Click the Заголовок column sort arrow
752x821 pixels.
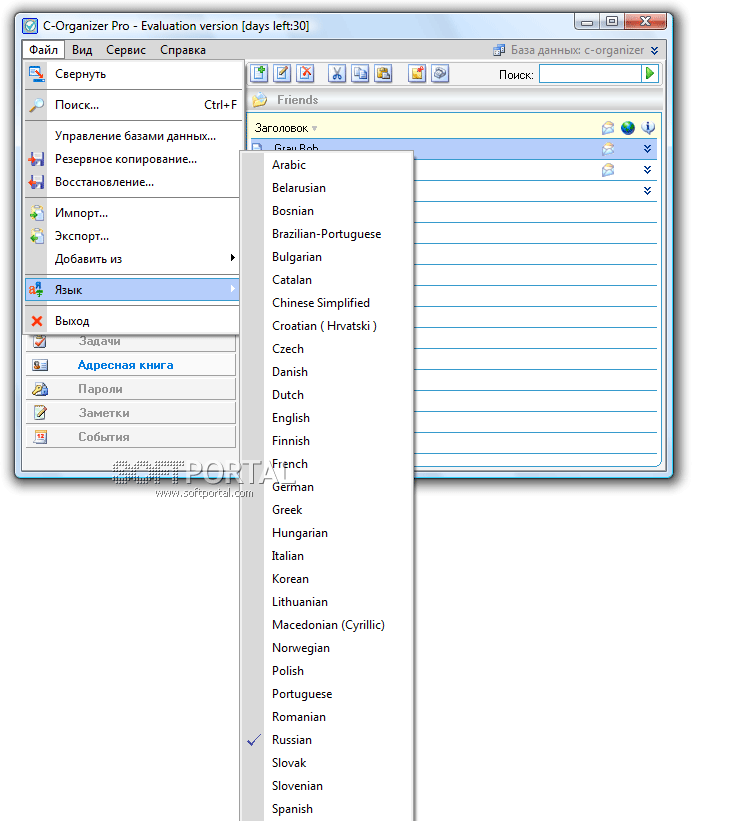(x=315, y=128)
